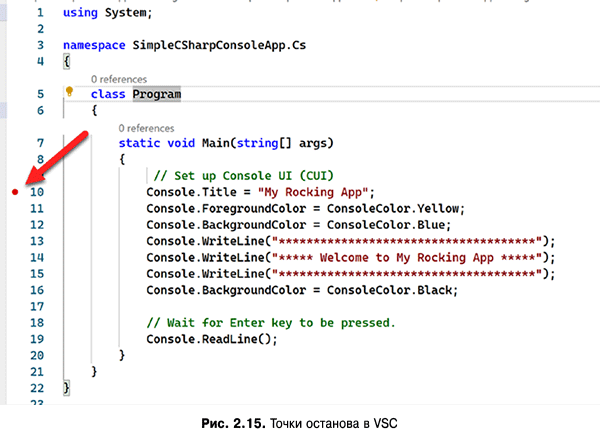Click the lightbulb quick actions icon

tap(70, 93)
